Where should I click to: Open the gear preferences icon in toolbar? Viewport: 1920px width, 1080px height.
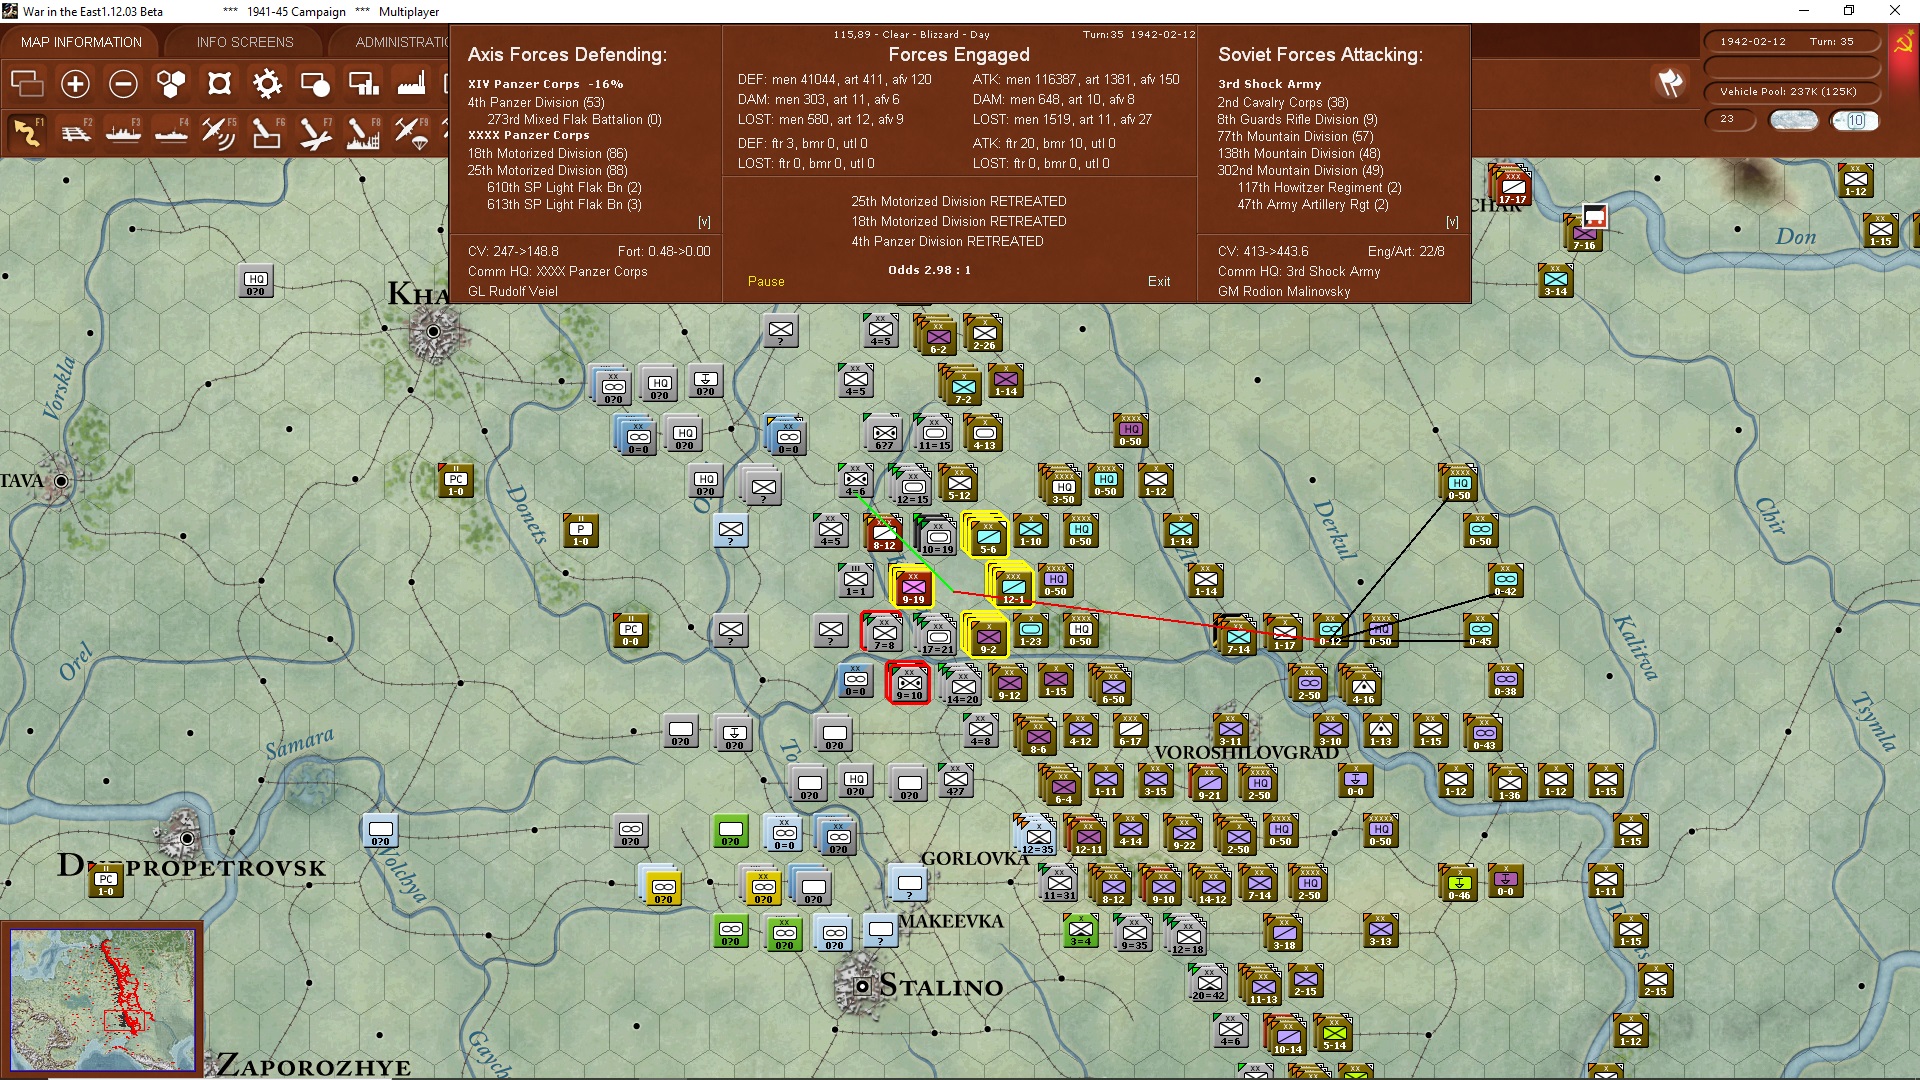point(267,84)
